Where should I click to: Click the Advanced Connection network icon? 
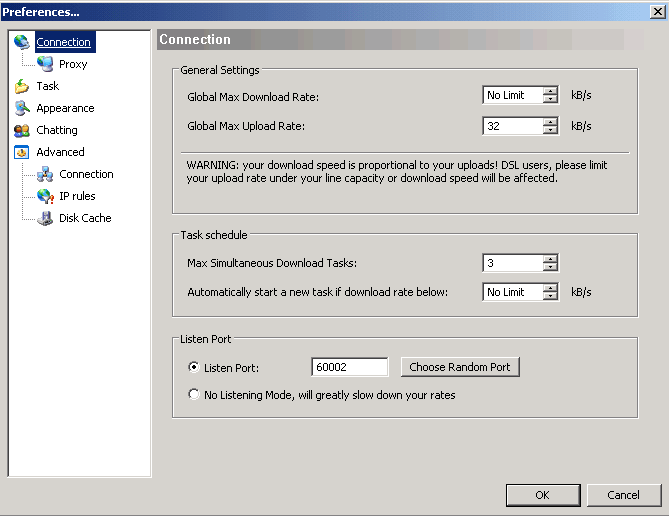pos(45,174)
